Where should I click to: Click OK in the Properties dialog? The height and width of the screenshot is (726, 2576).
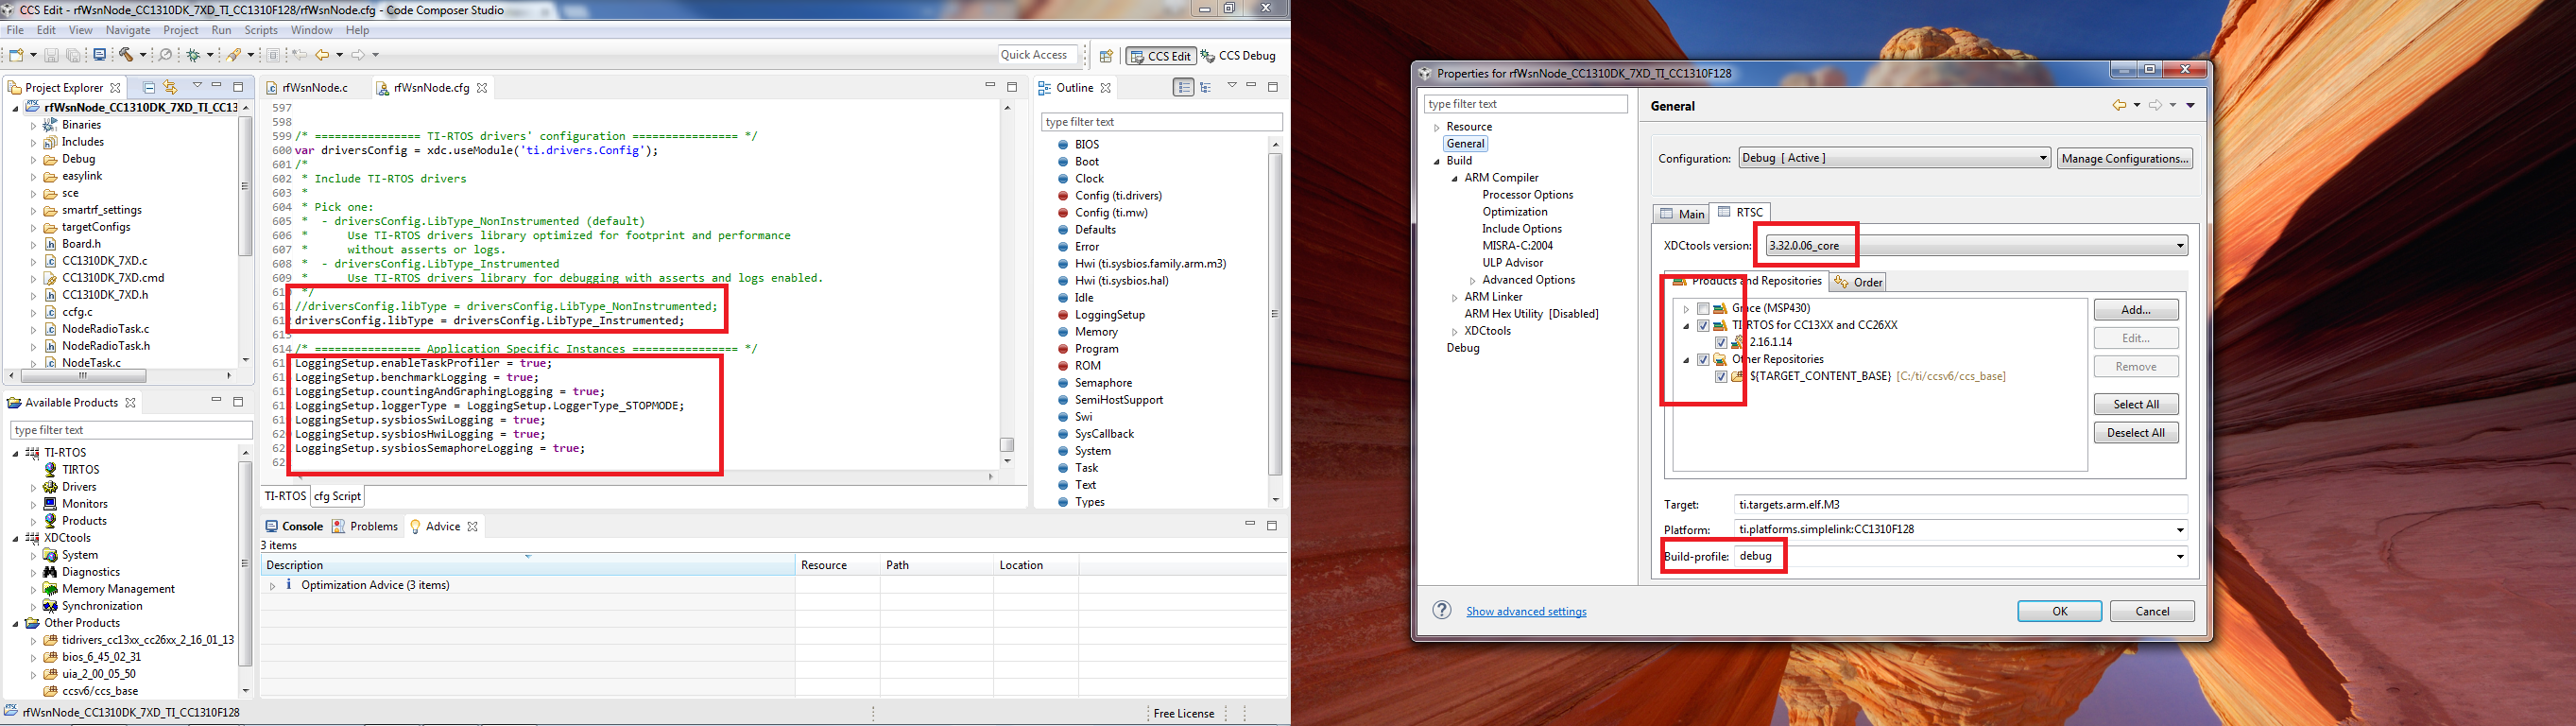pyautogui.click(x=2059, y=611)
